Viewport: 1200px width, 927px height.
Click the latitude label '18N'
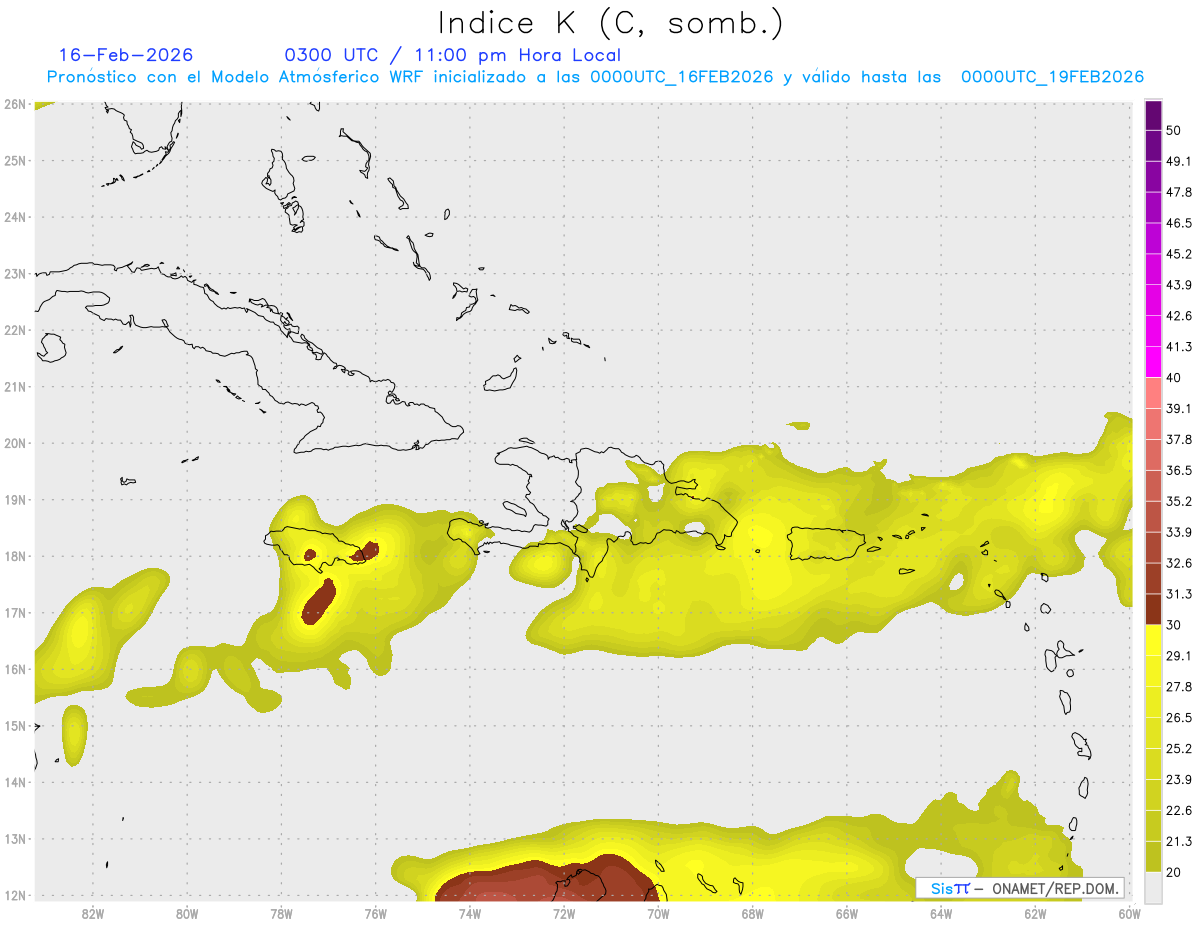[14, 556]
